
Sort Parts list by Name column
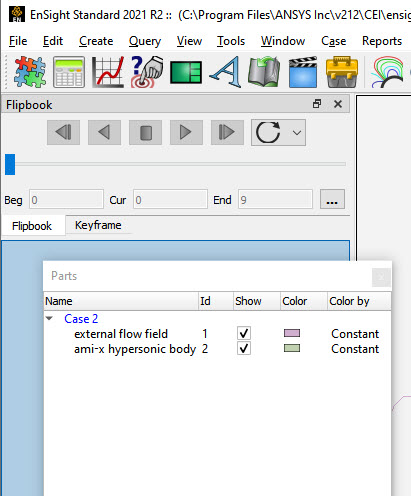click(x=121, y=301)
